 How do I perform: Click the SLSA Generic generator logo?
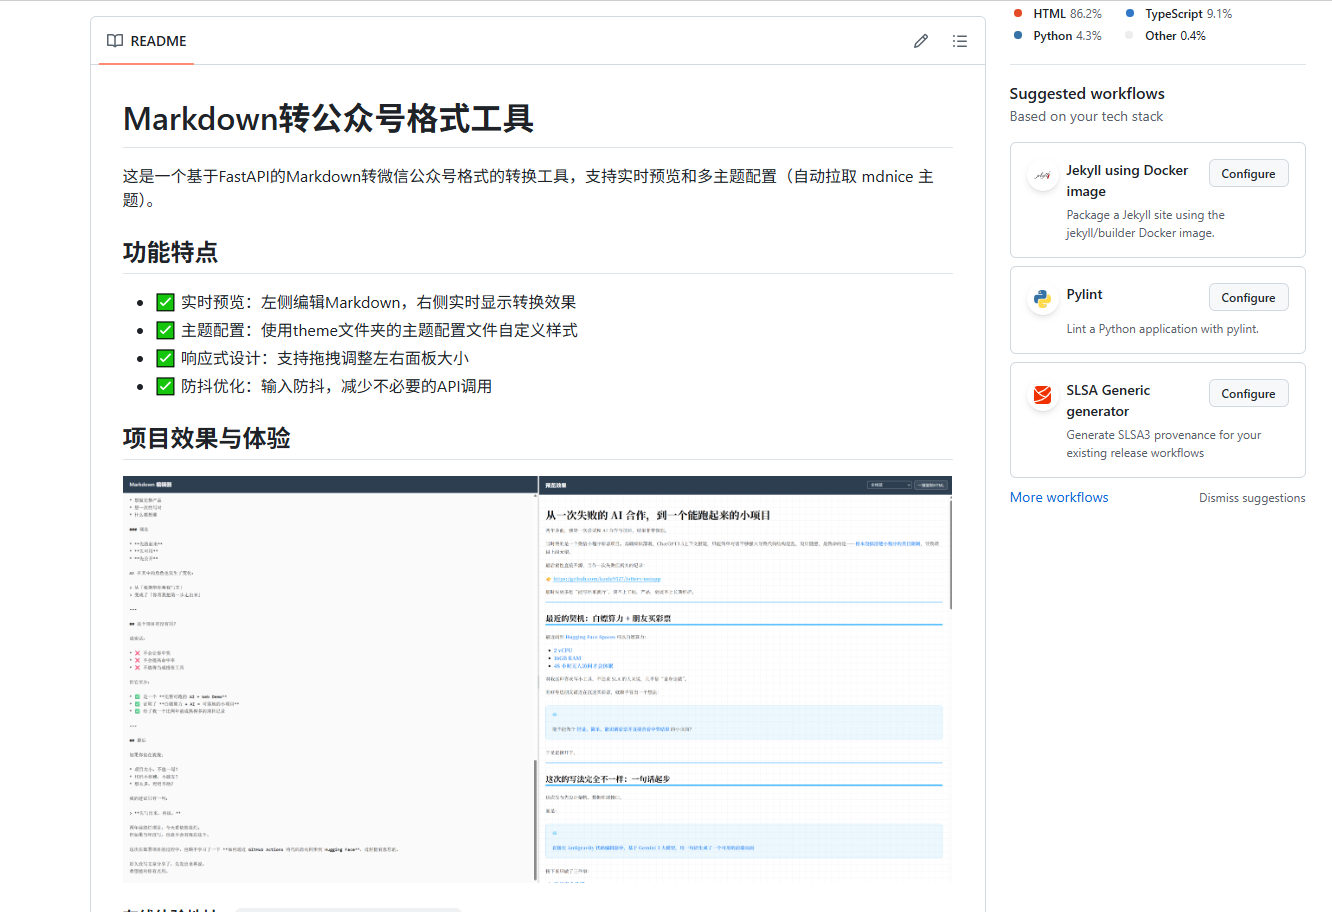[1042, 395]
